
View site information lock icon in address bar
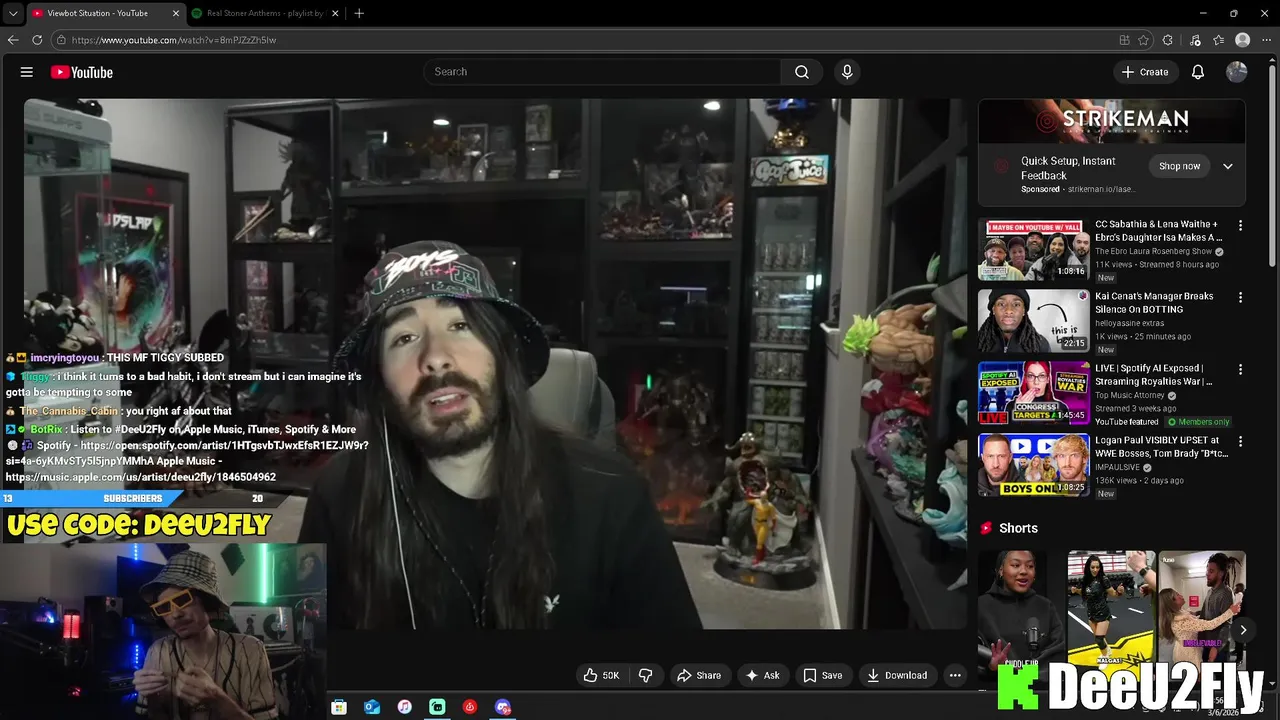click(61, 40)
